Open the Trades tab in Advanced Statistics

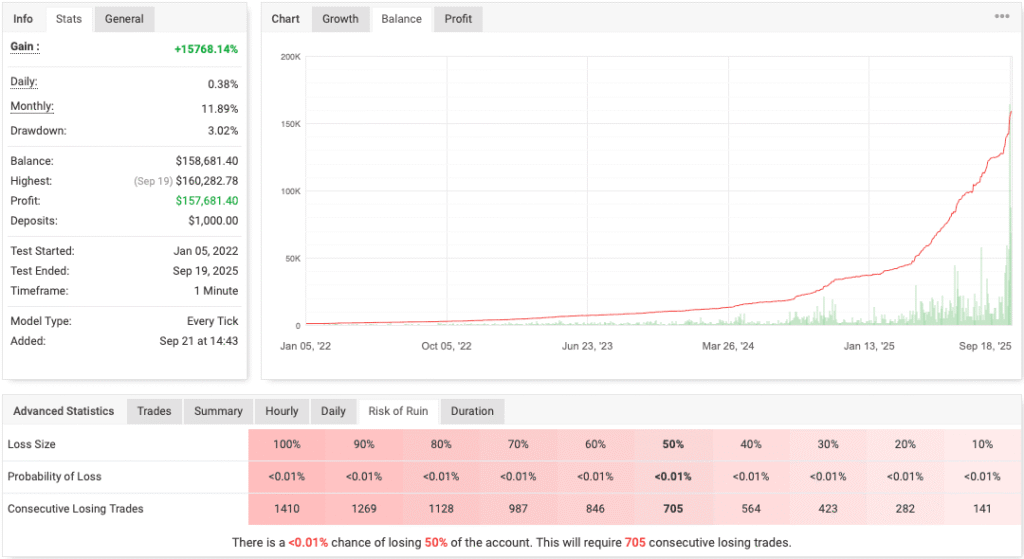tap(154, 411)
